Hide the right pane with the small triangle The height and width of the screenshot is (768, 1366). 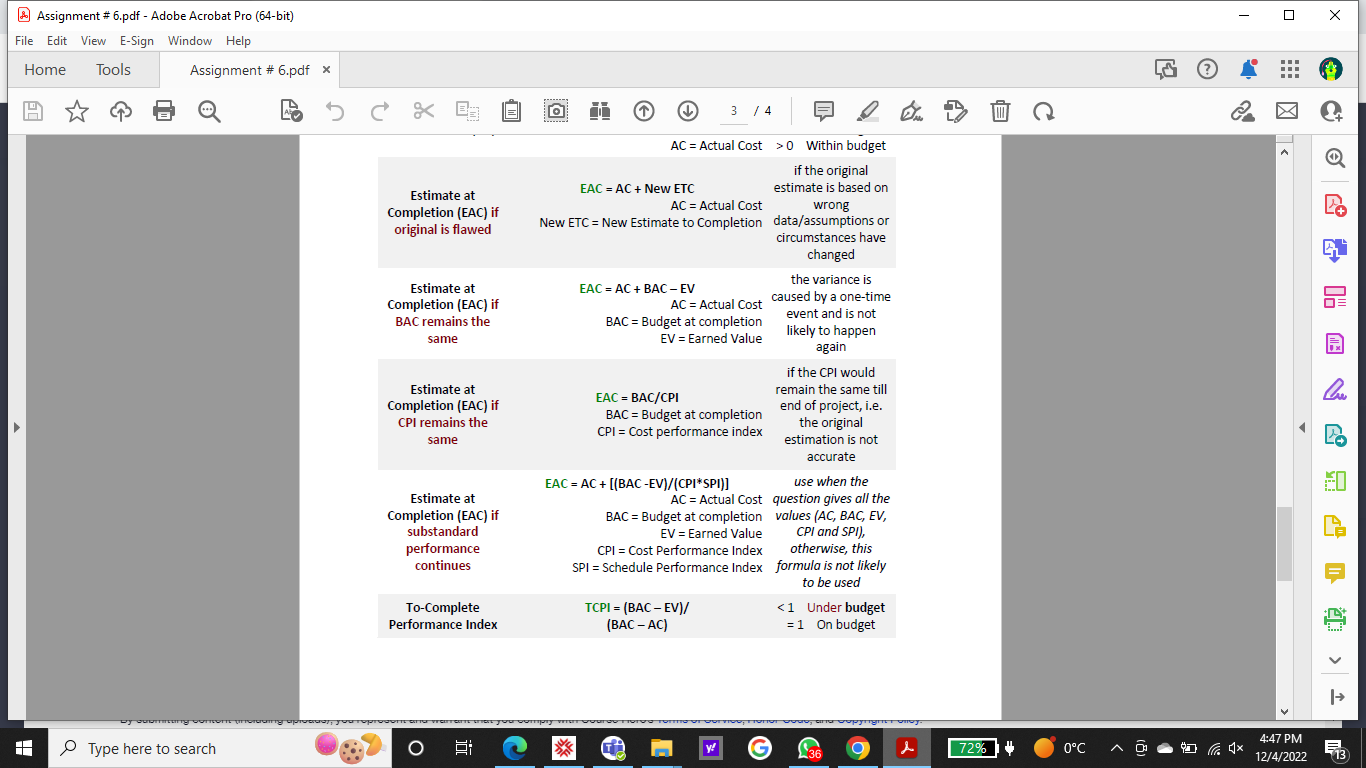coord(1301,428)
